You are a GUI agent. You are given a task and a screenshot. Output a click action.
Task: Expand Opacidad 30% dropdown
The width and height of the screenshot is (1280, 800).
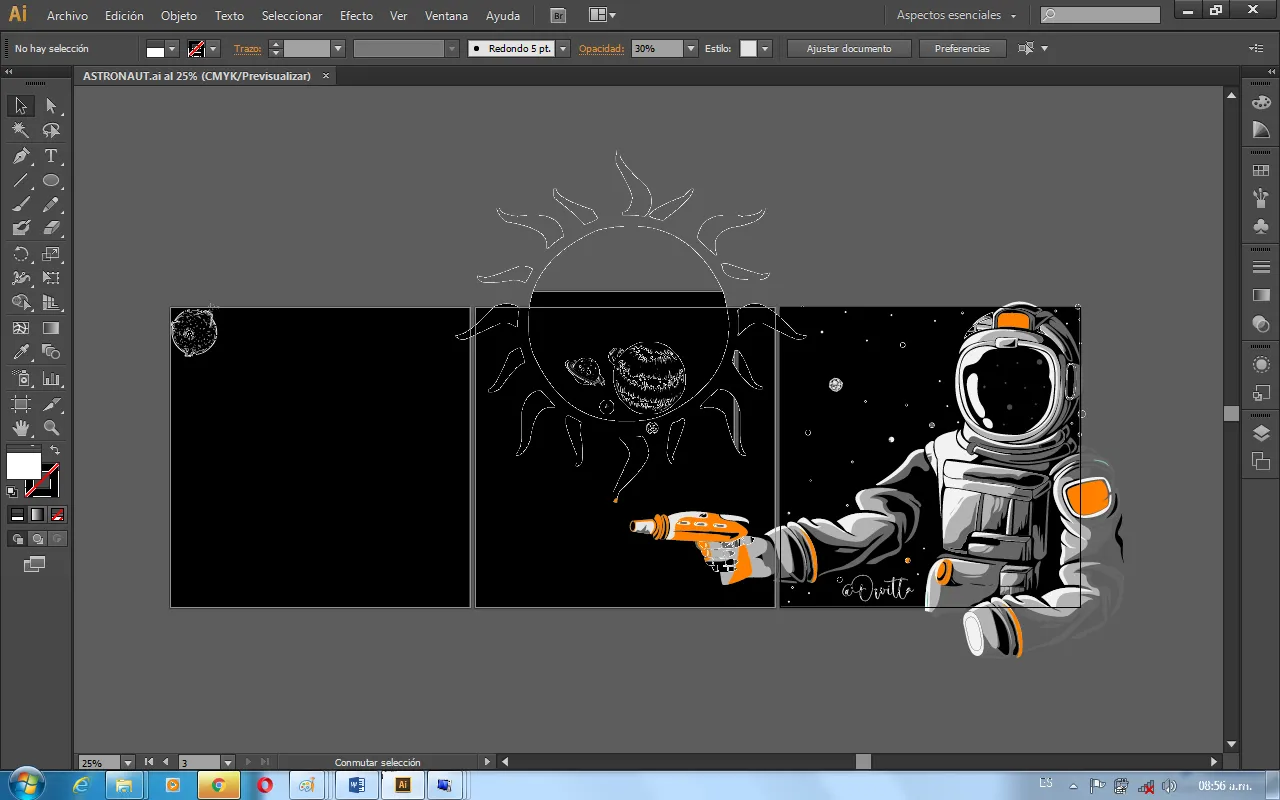(x=691, y=48)
